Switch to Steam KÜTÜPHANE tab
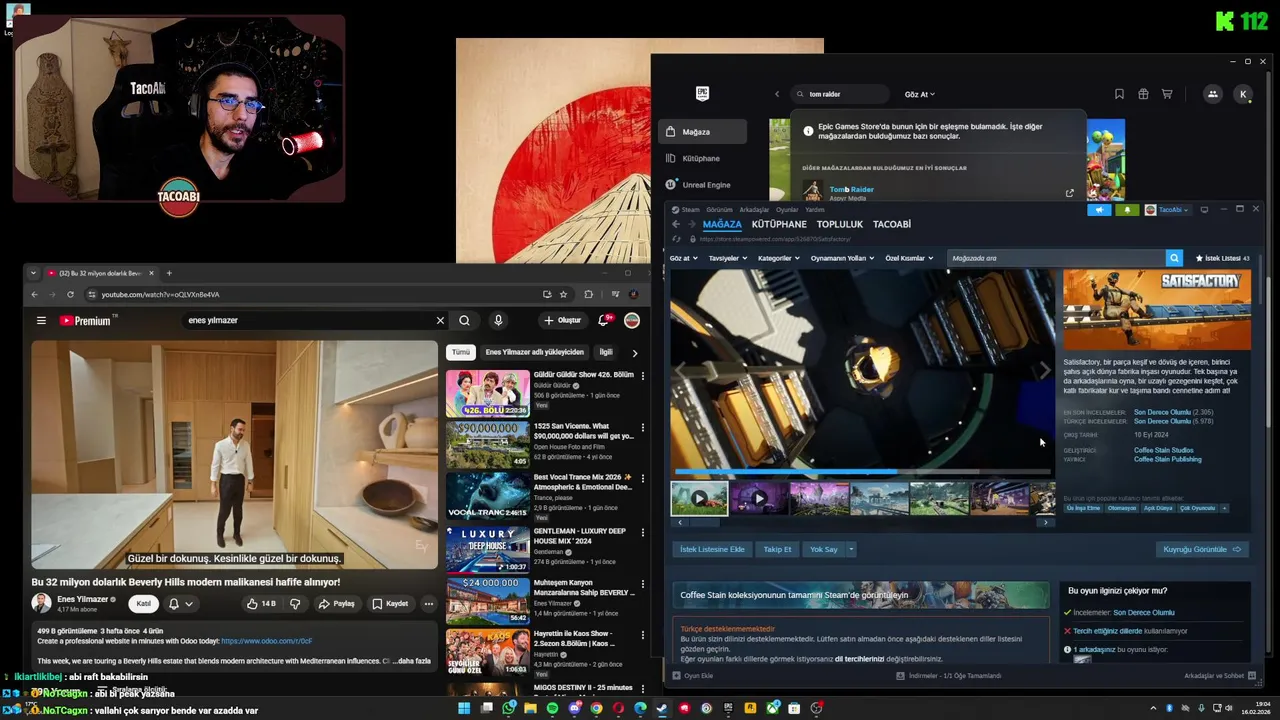This screenshot has width=1280, height=720. point(779,224)
